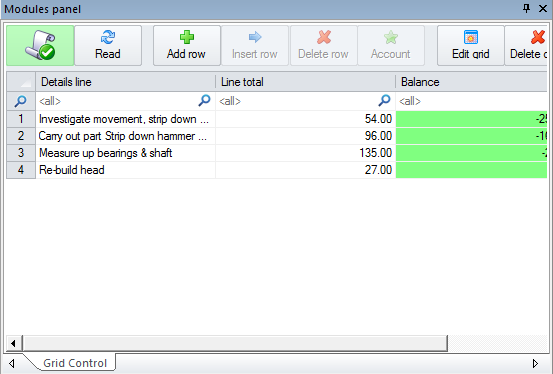This screenshot has height=374, width=553.
Task: Select row 3 Measure up bearings & shaft
Action: pos(106,153)
